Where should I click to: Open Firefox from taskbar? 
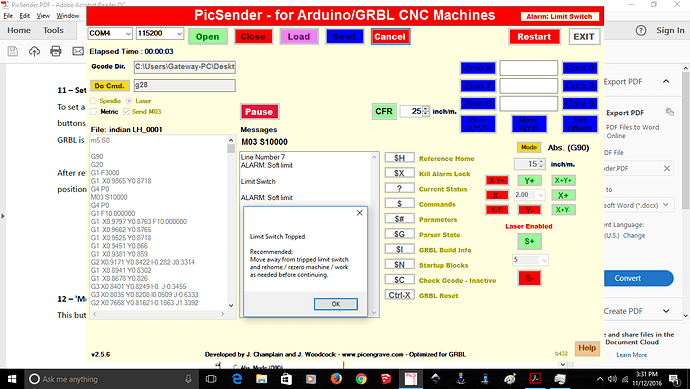[336, 379]
